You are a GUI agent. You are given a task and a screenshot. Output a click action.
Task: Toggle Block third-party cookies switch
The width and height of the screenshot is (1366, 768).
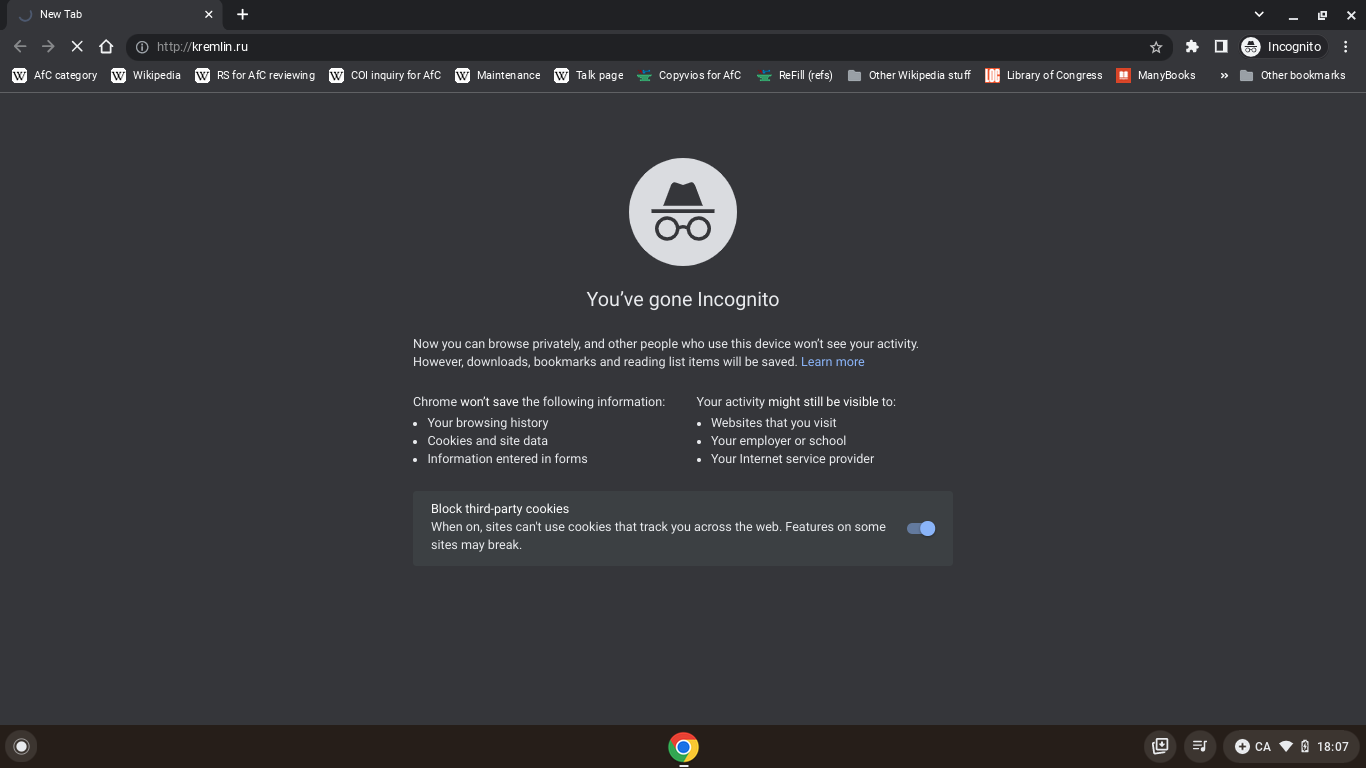pos(920,528)
